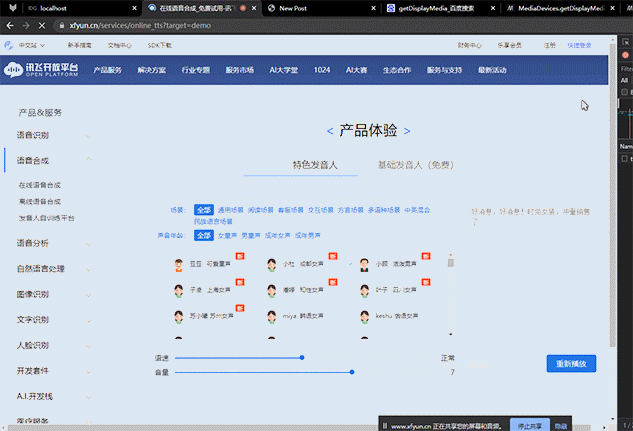Click the page vertical scrollbar
Viewport: 633px width, 431px height.
[x=612, y=194]
